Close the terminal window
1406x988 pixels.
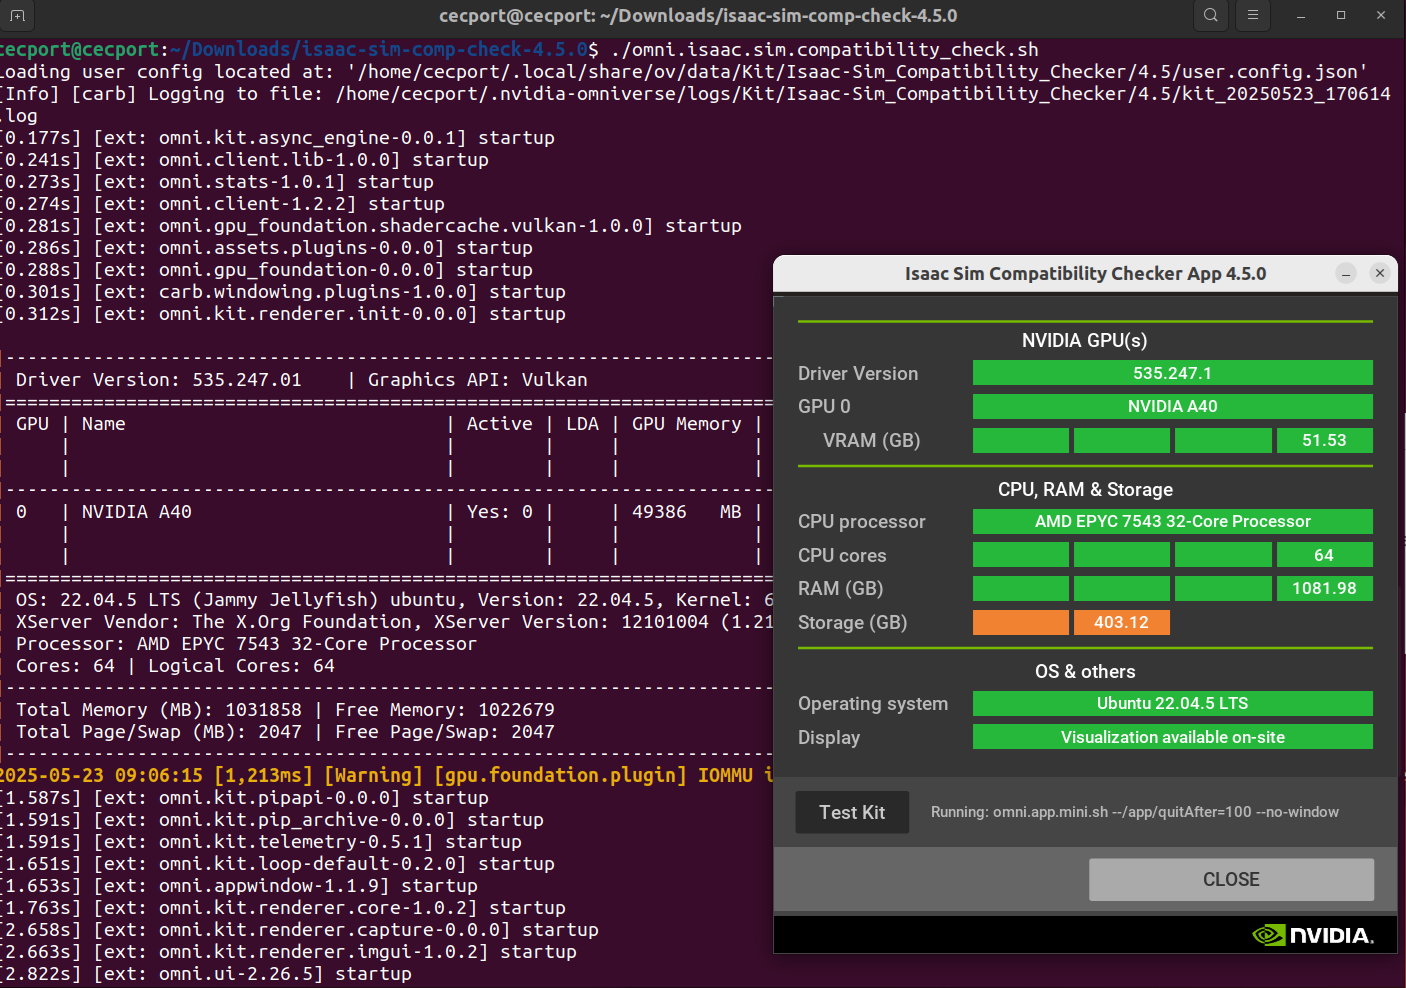[1381, 15]
